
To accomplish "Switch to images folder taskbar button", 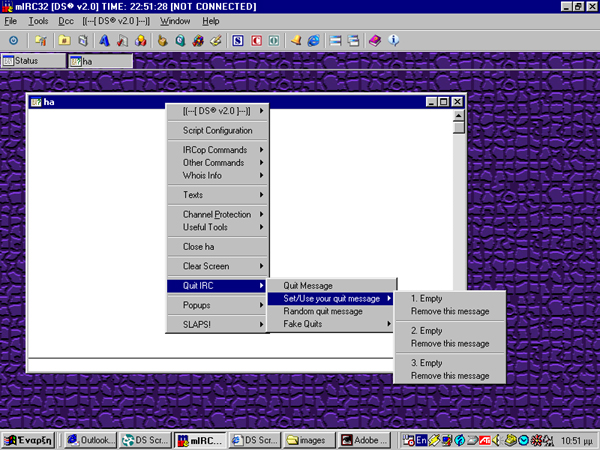I will (310, 440).
